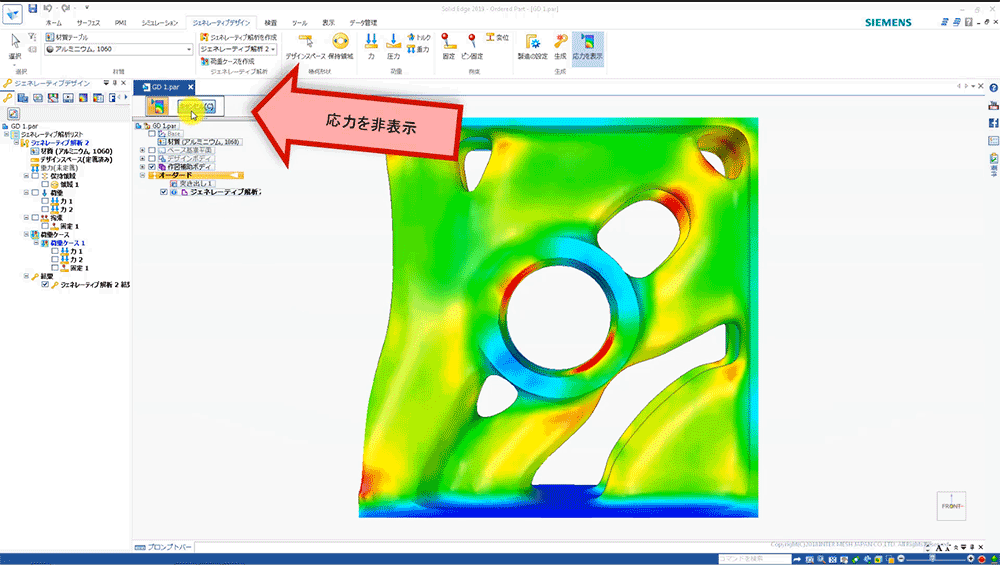Image resolution: width=1000 pixels, height=565 pixels.
Task: Select the Pin constraint (ピン固定) tool
Action: coord(472,44)
